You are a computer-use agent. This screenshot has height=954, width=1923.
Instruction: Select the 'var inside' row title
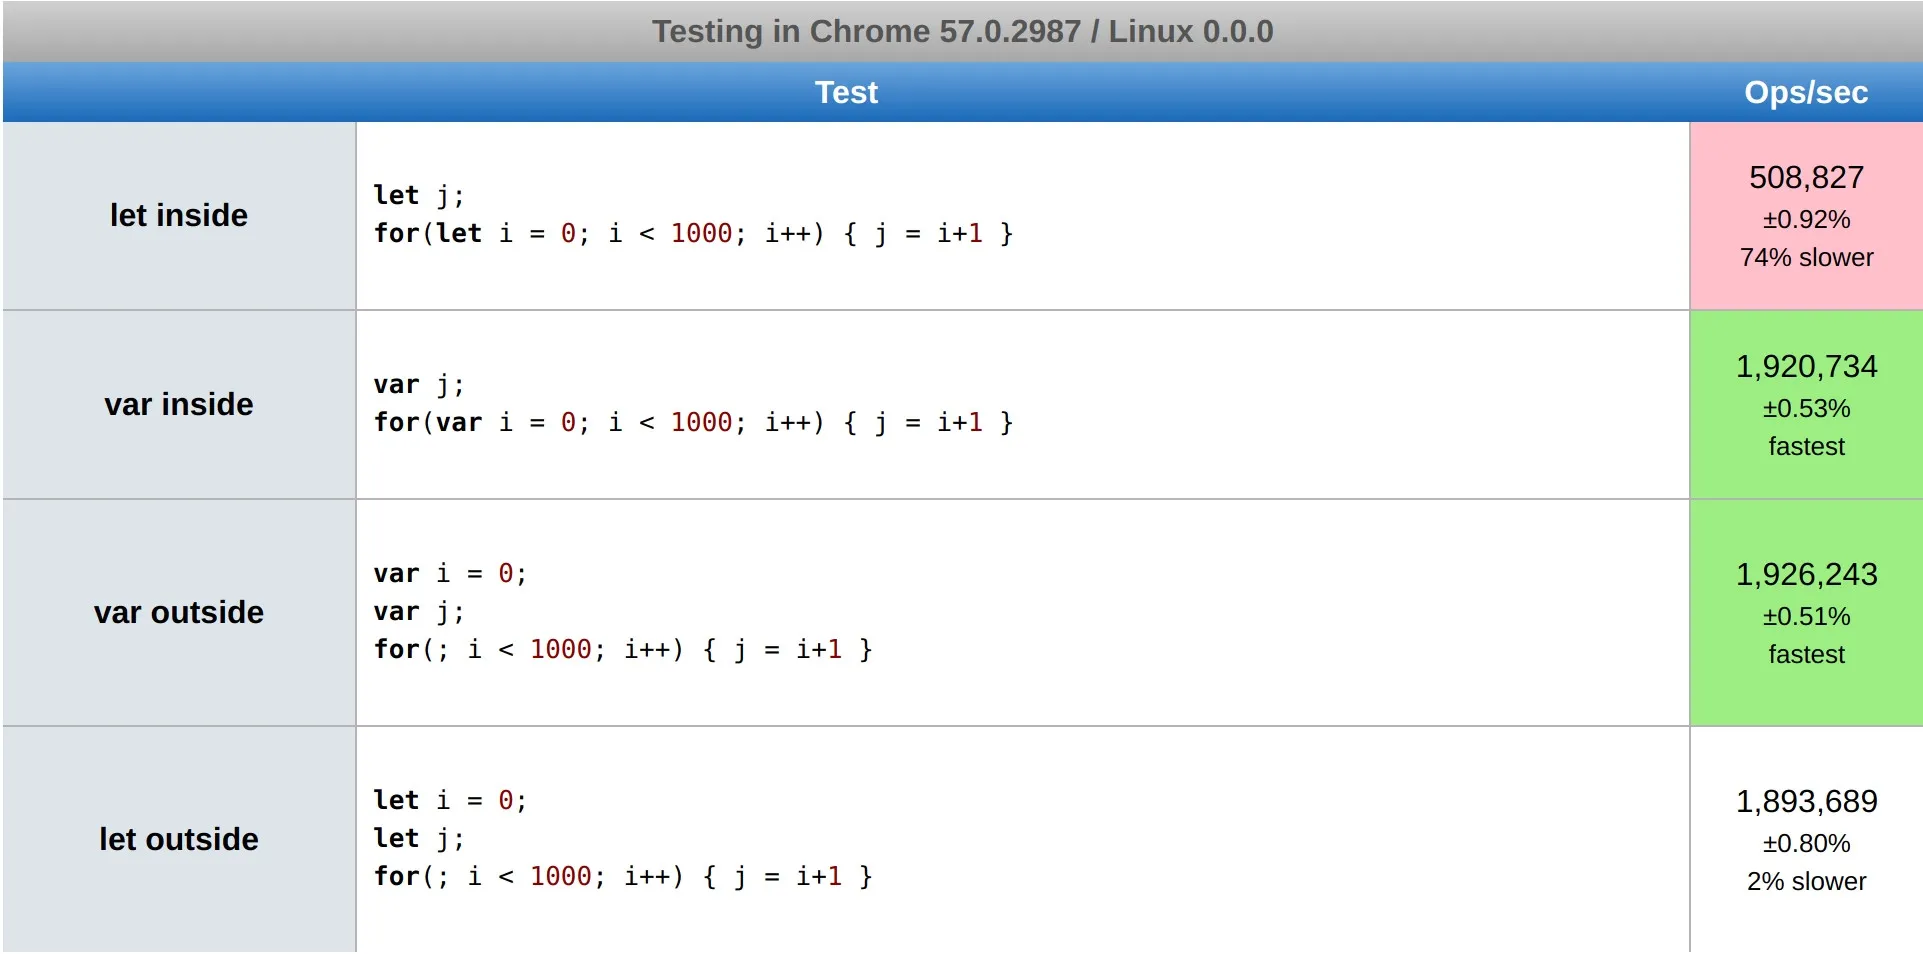click(178, 404)
